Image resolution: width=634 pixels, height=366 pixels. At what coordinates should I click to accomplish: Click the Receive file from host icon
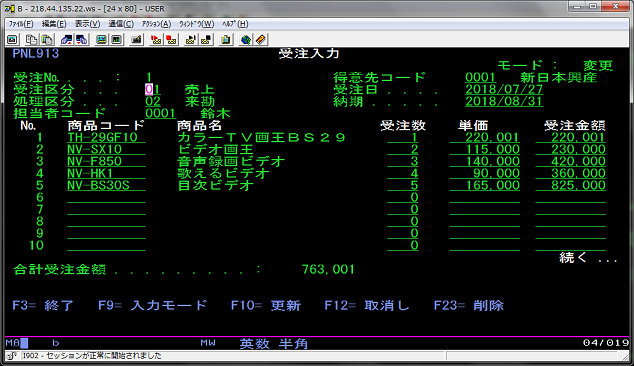[x=82, y=39]
